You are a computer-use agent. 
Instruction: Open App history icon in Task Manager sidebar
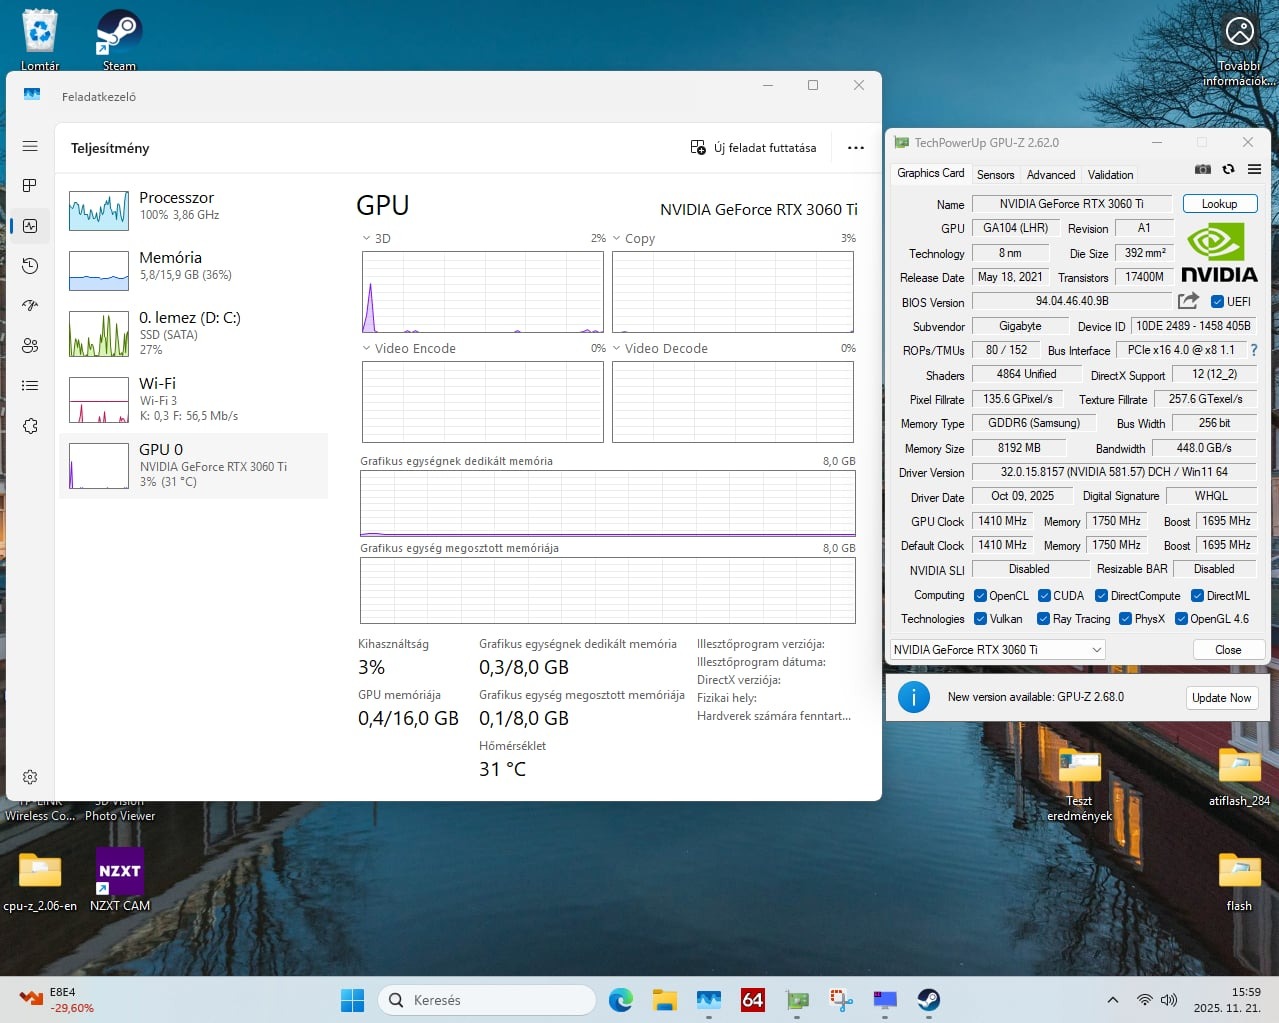point(30,266)
